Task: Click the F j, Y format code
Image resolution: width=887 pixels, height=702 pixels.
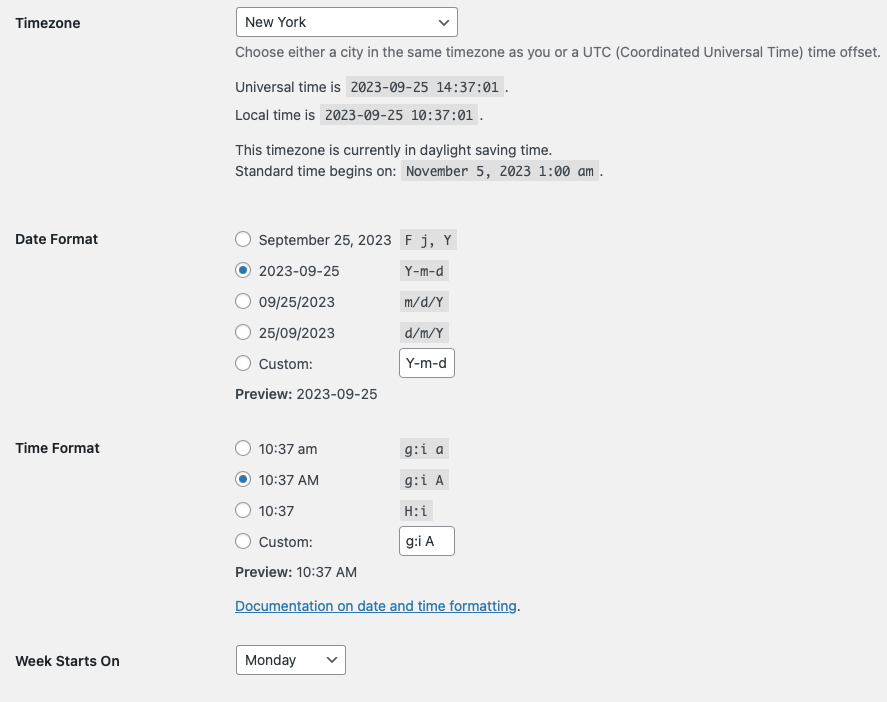Action: (428, 240)
